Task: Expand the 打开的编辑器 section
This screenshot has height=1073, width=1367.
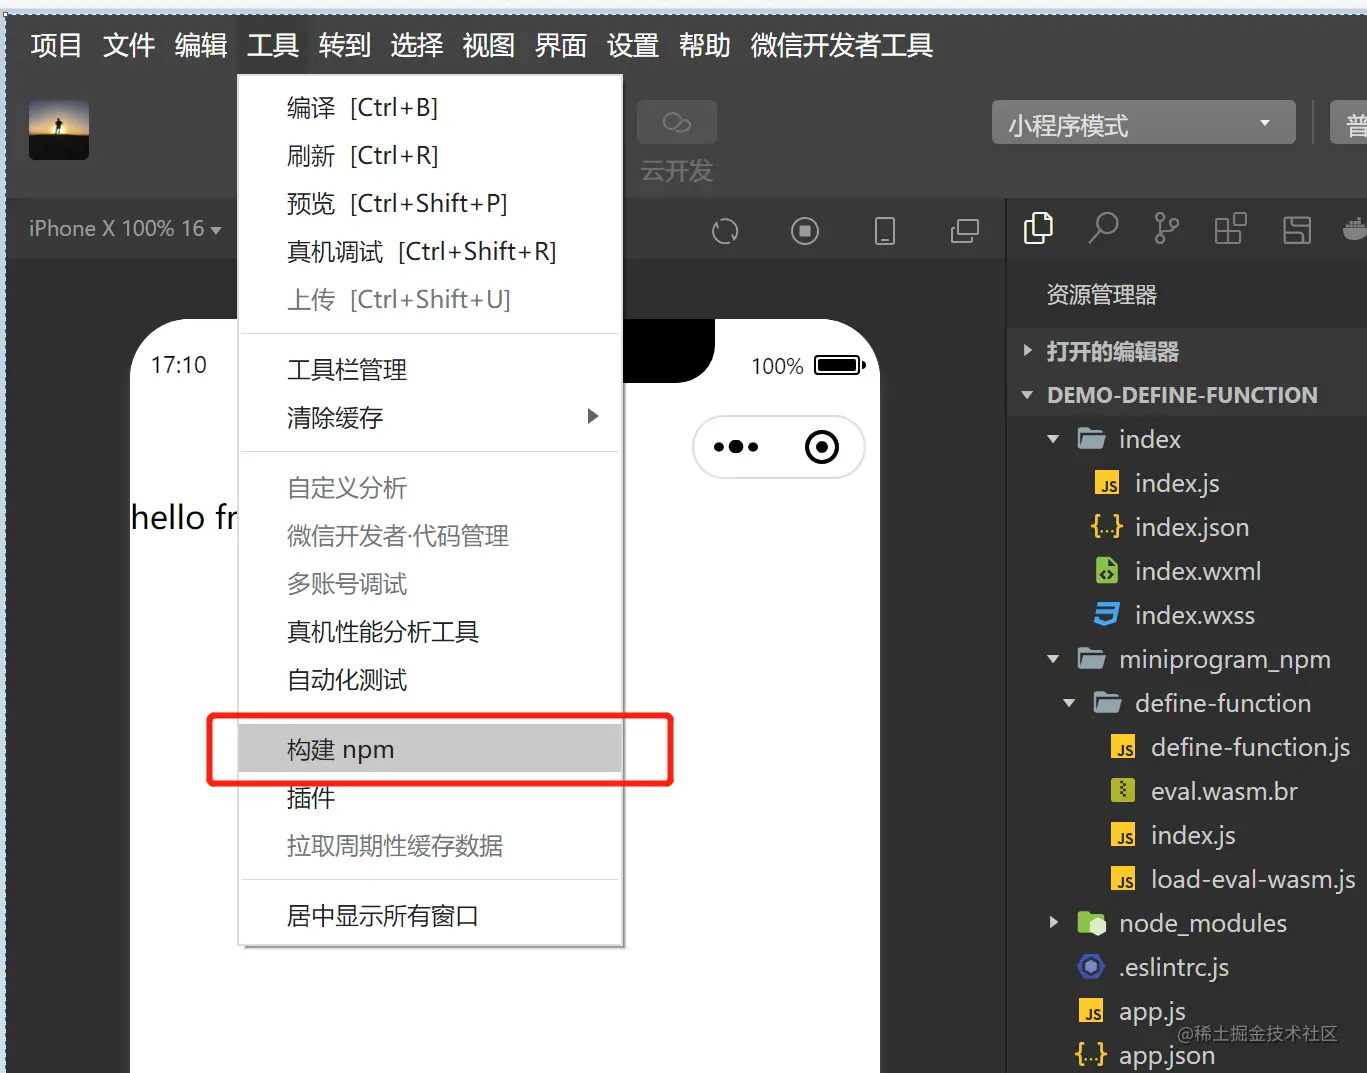Action: (1187, 351)
